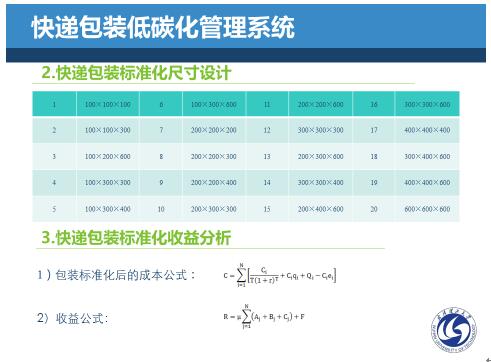Select cell 200×200×200 in row 7
Screen dimensions: 491x362
click(x=214, y=130)
